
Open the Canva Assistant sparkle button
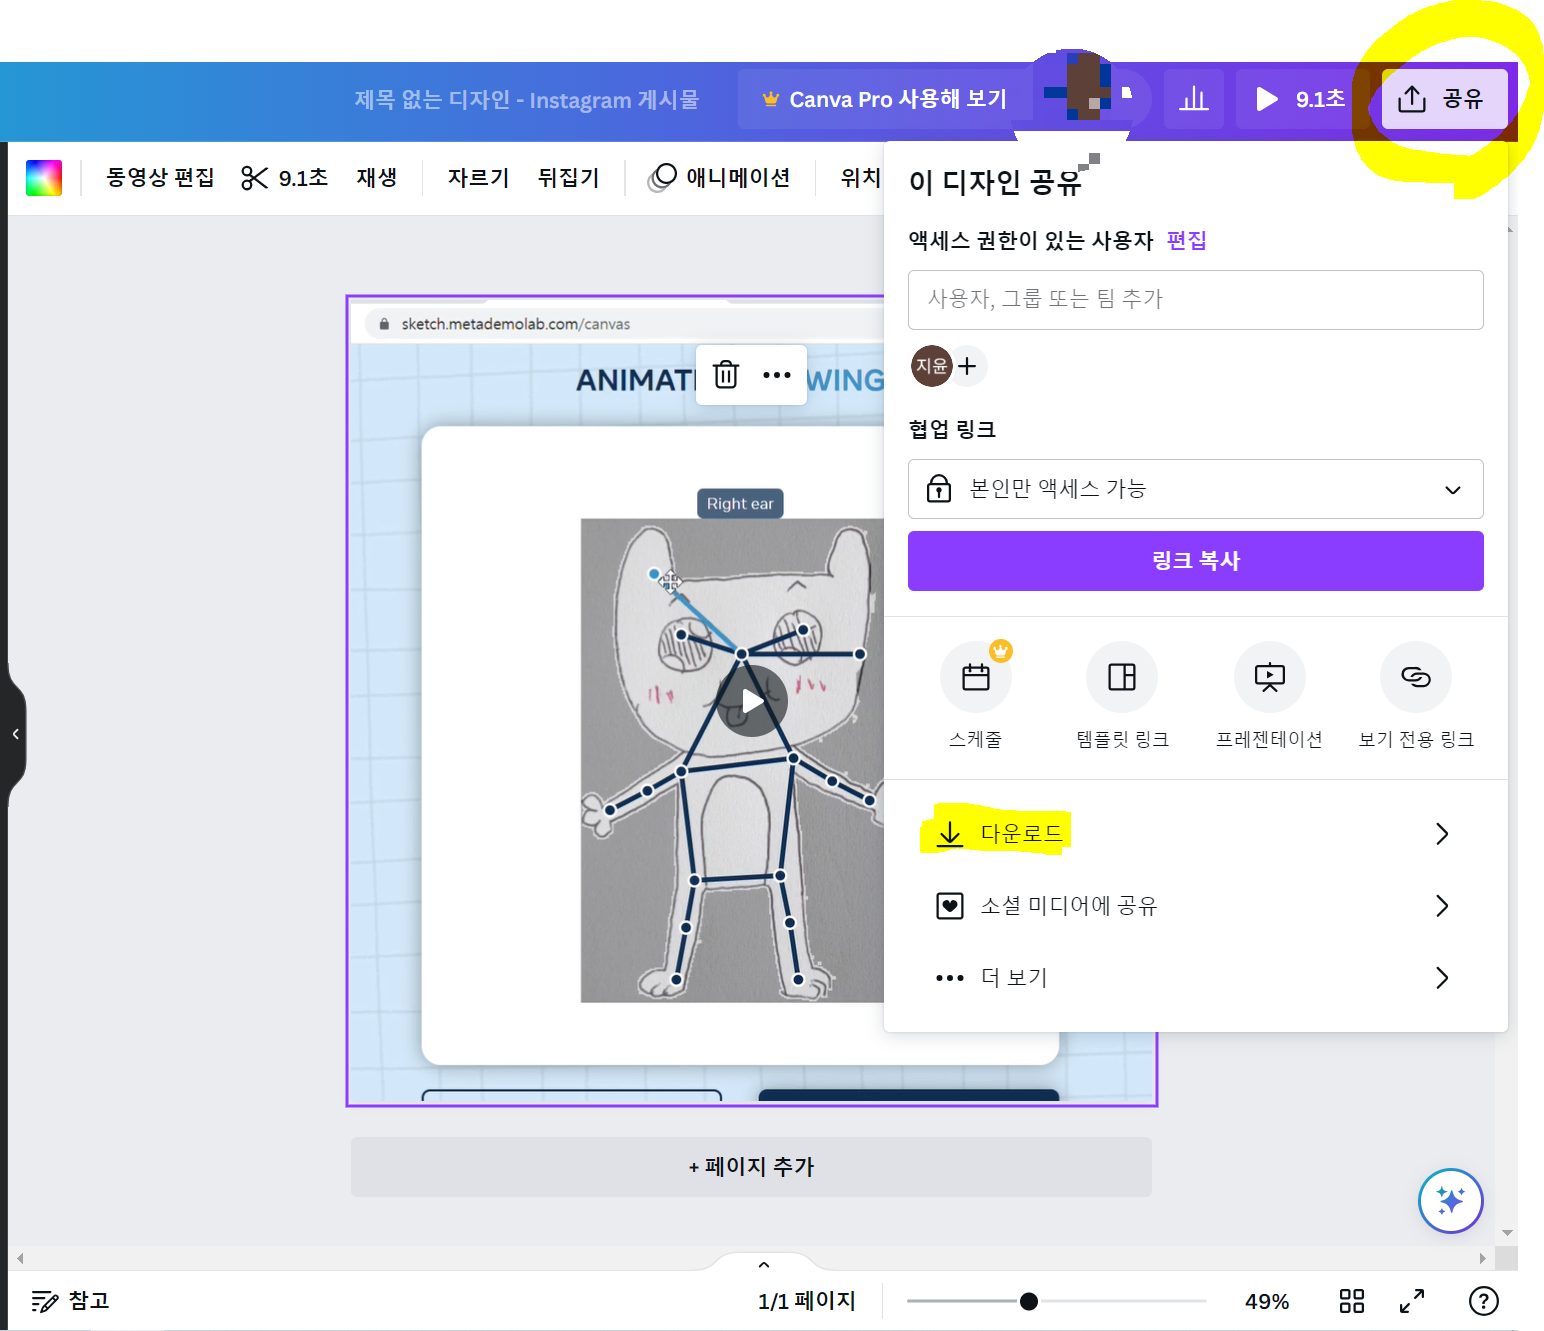[1451, 1201]
